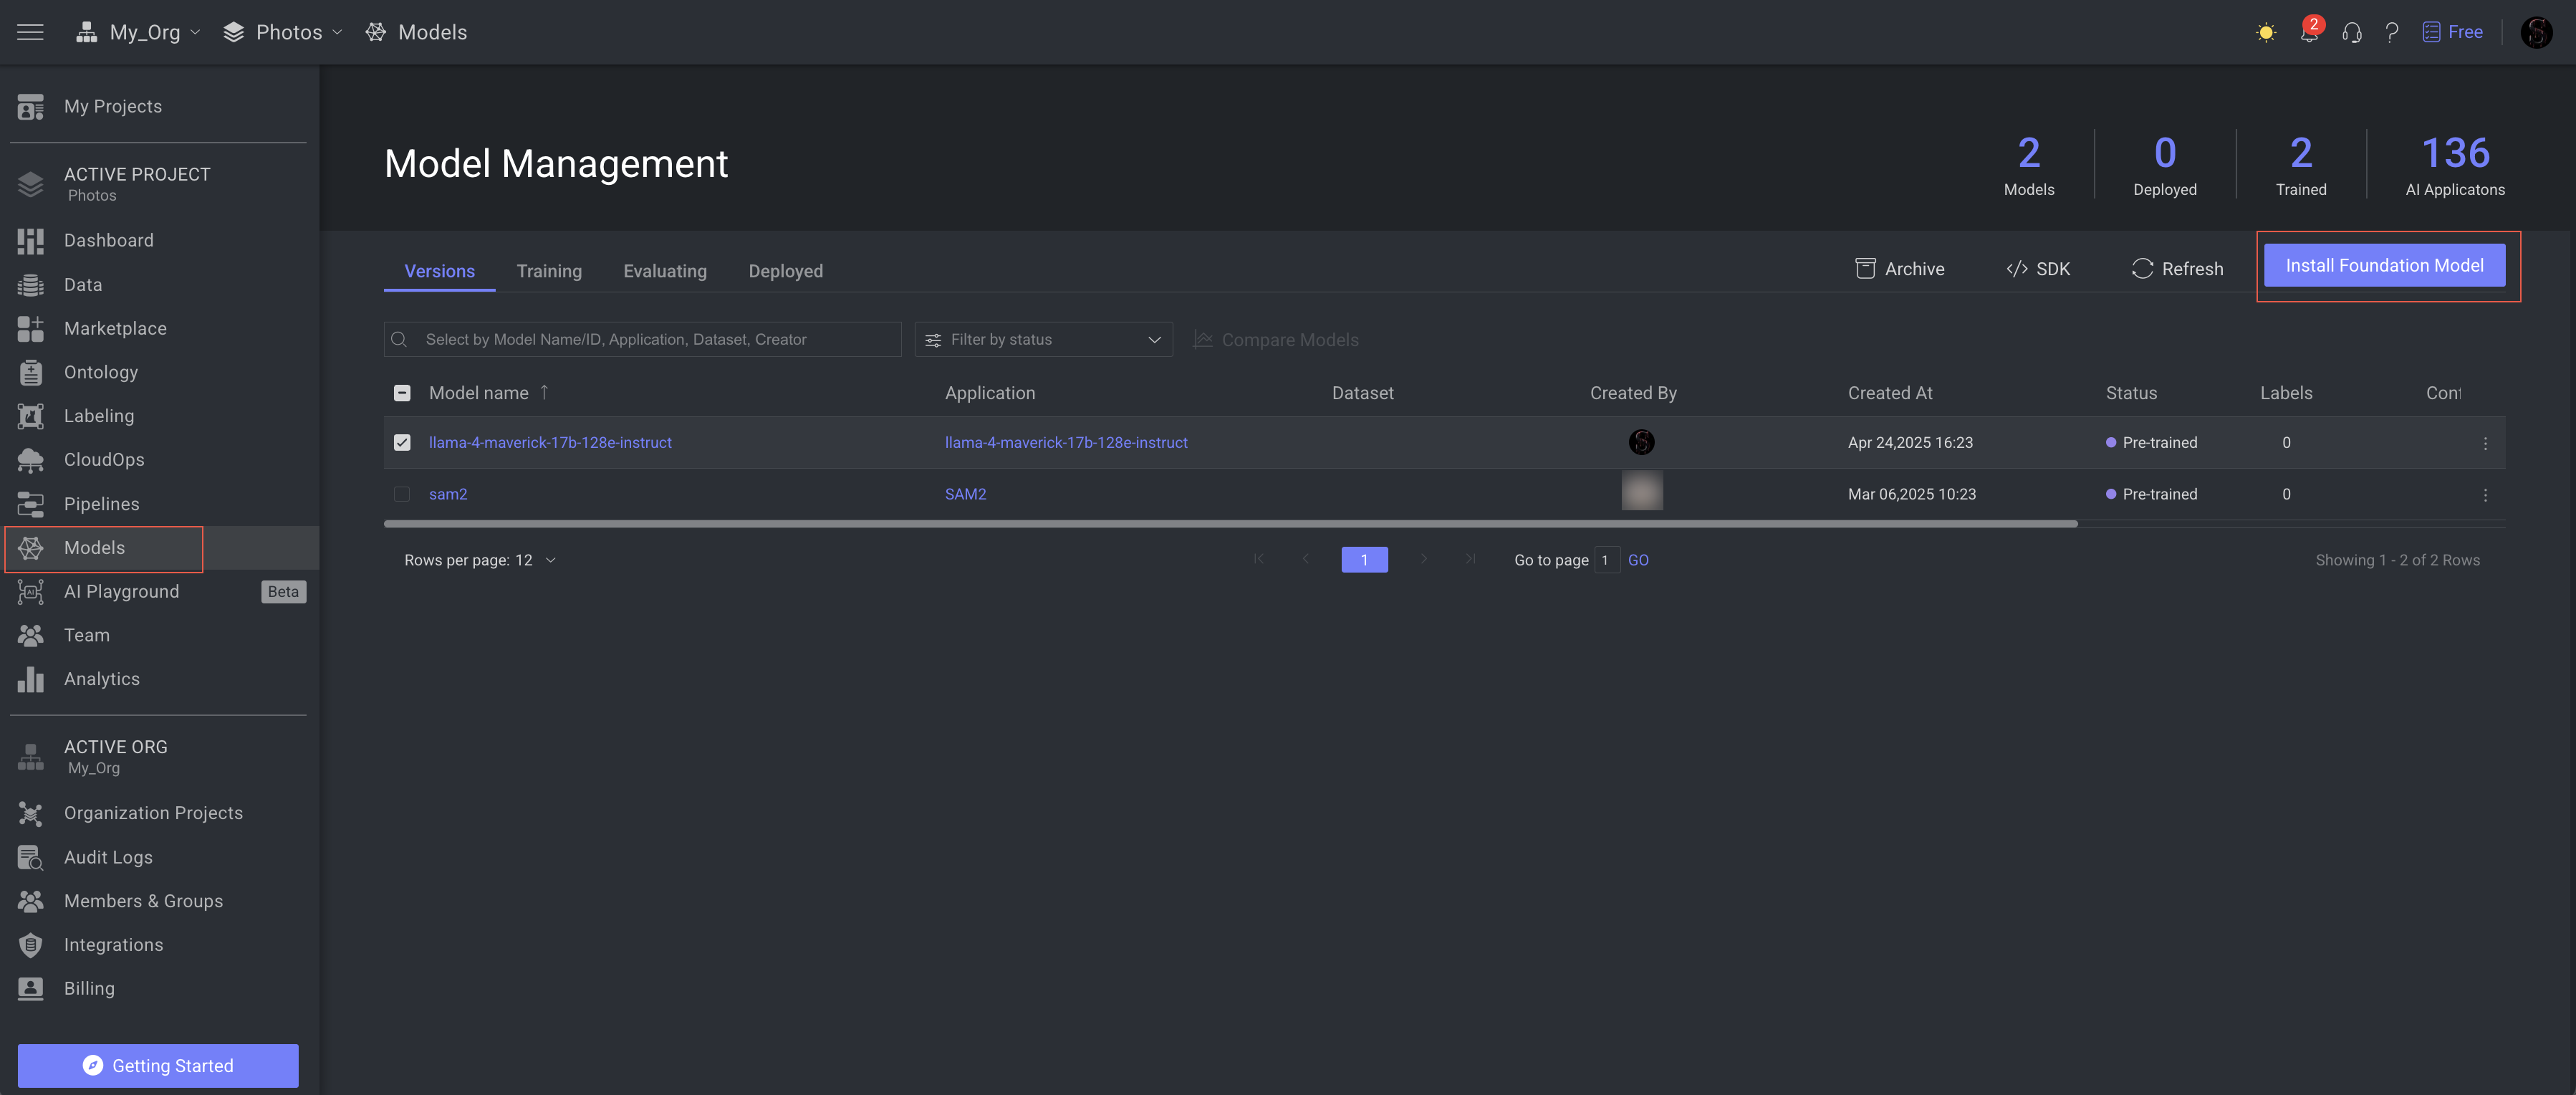Expand the My_Org organization dropdown
Image resolution: width=2576 pixels, height=1095 pixels.
point(139,32)
